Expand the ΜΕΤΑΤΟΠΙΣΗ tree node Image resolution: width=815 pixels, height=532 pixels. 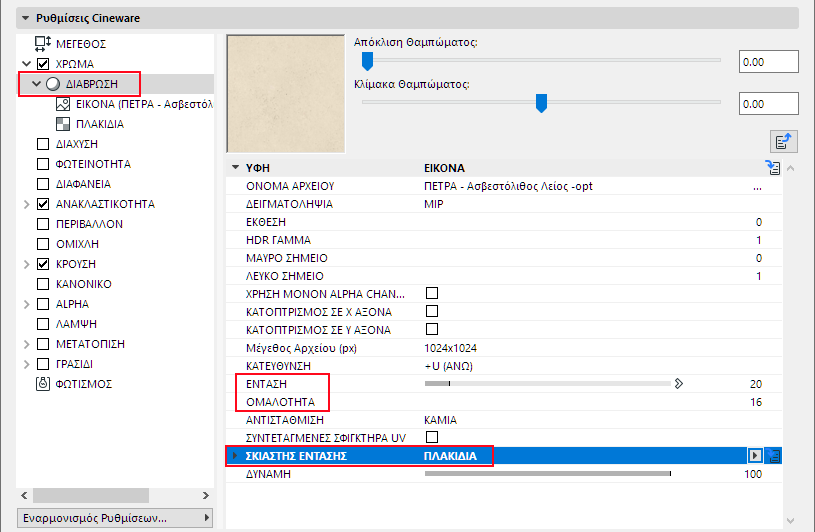coord(27,344)
